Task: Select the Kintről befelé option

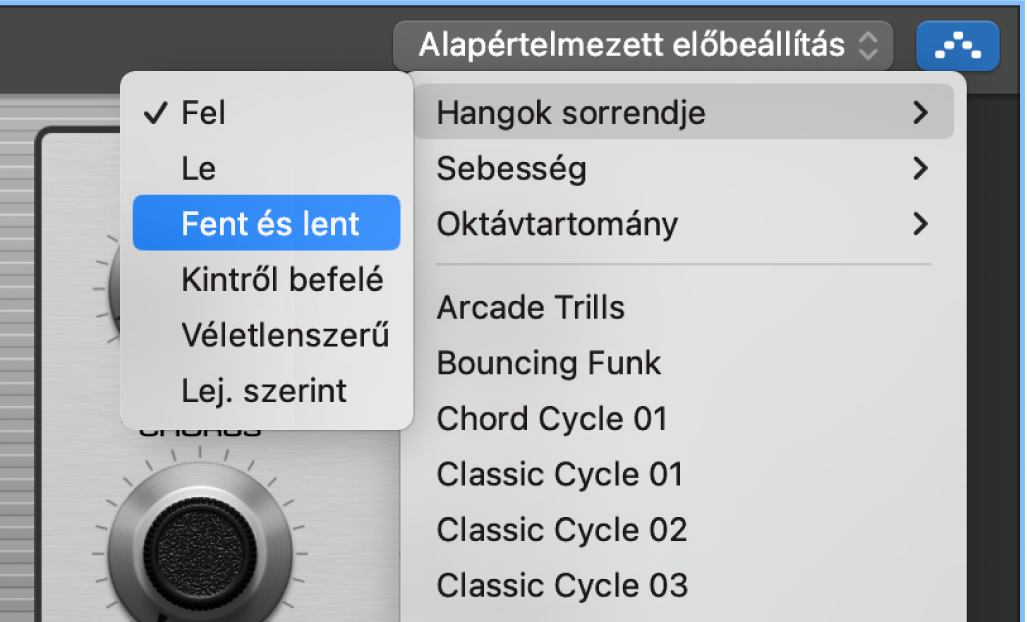Action: [x=281, y=279]
